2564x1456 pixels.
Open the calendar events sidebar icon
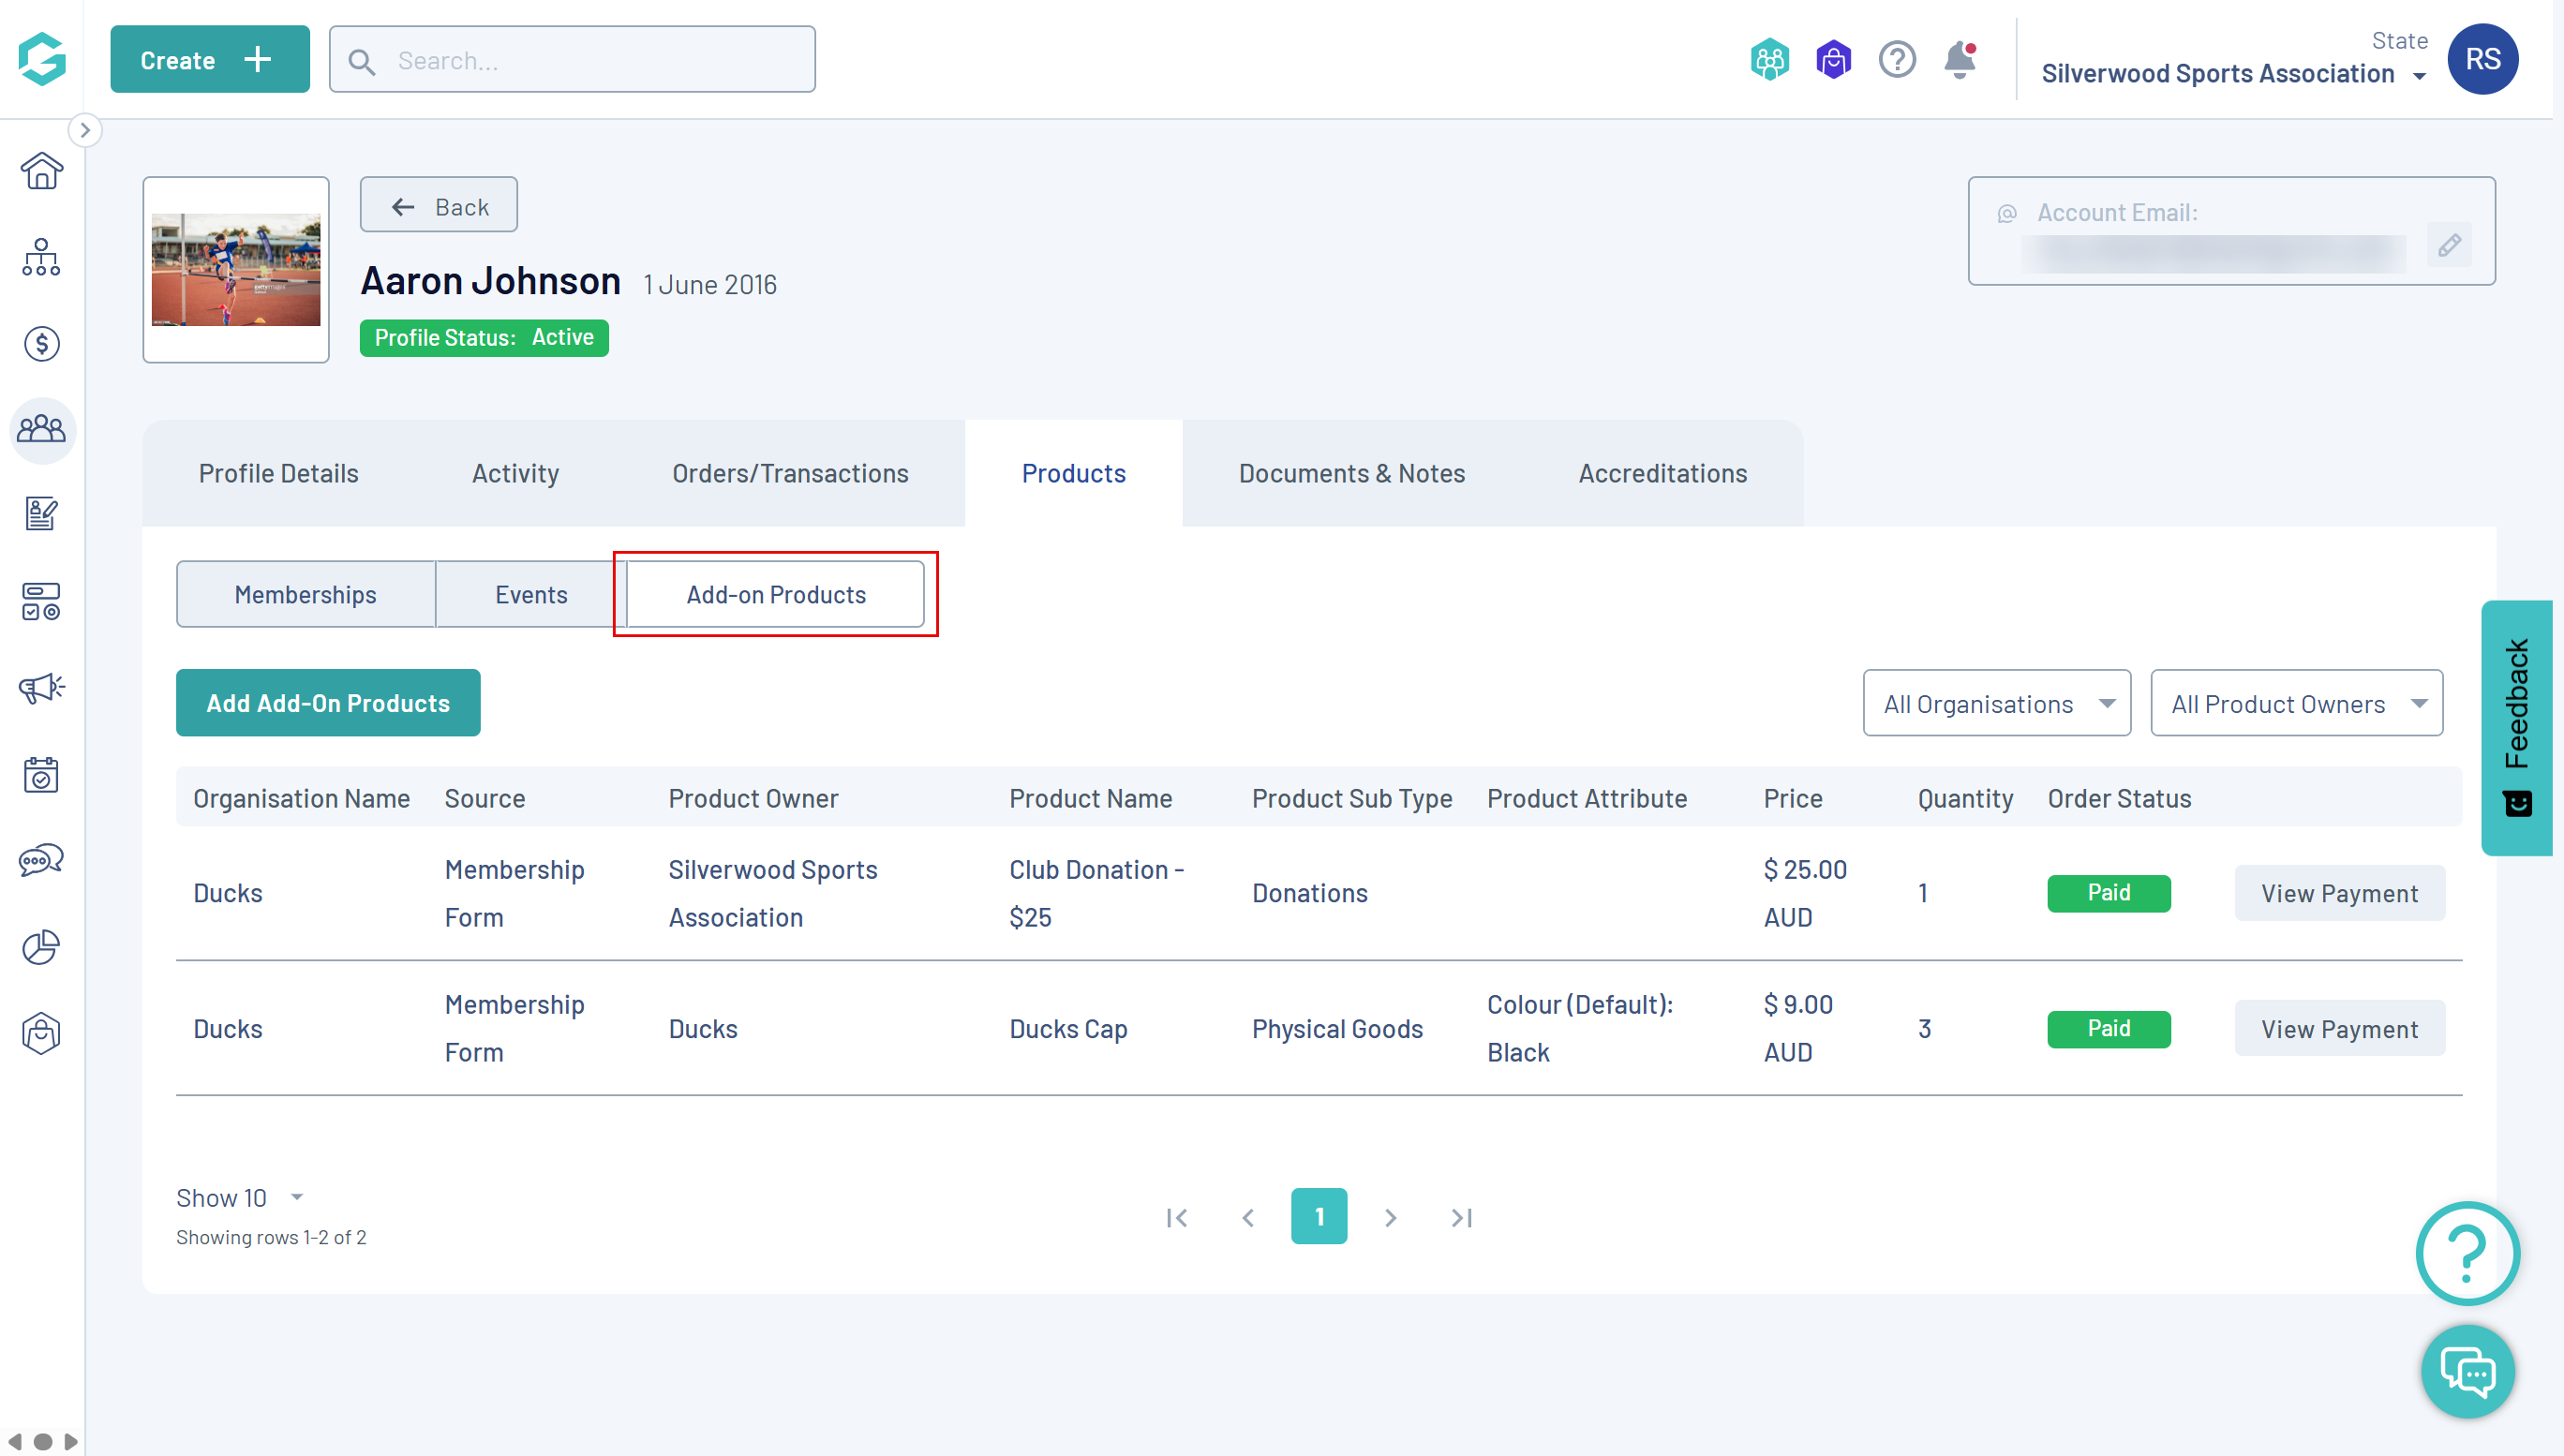click(41, 774)
